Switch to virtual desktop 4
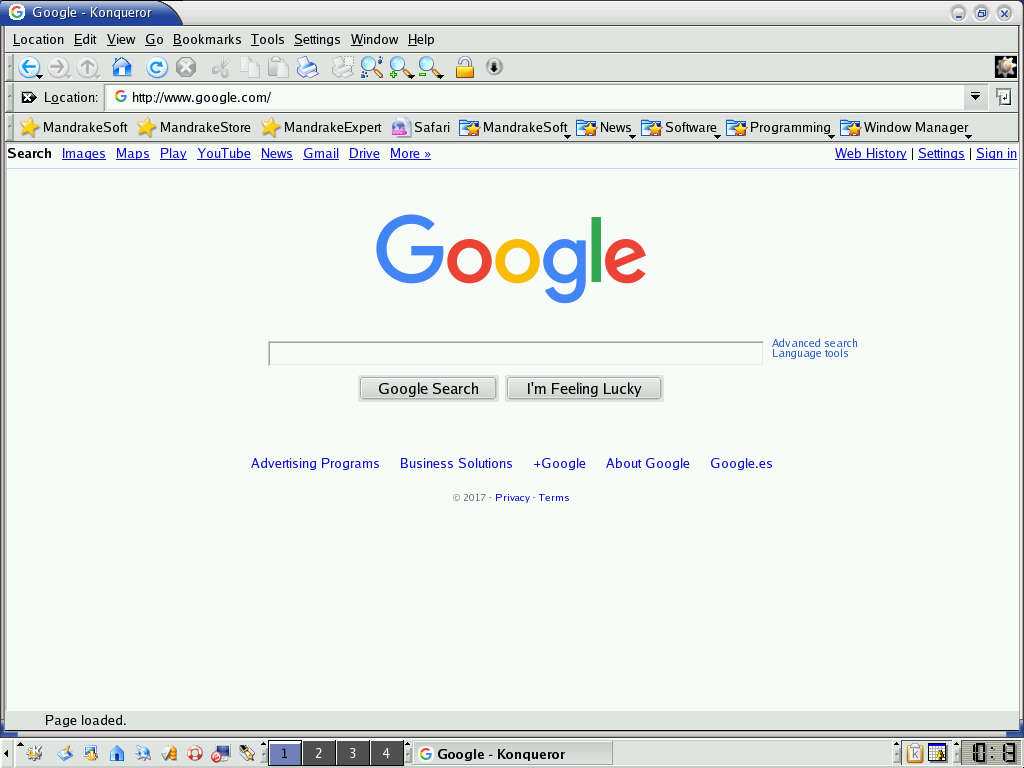Screen dimensions: 1024x768 coord(386,754)
